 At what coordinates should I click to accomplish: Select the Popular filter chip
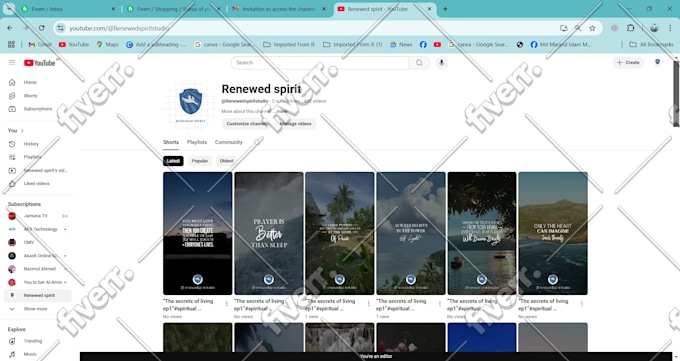tap(200, 161)
